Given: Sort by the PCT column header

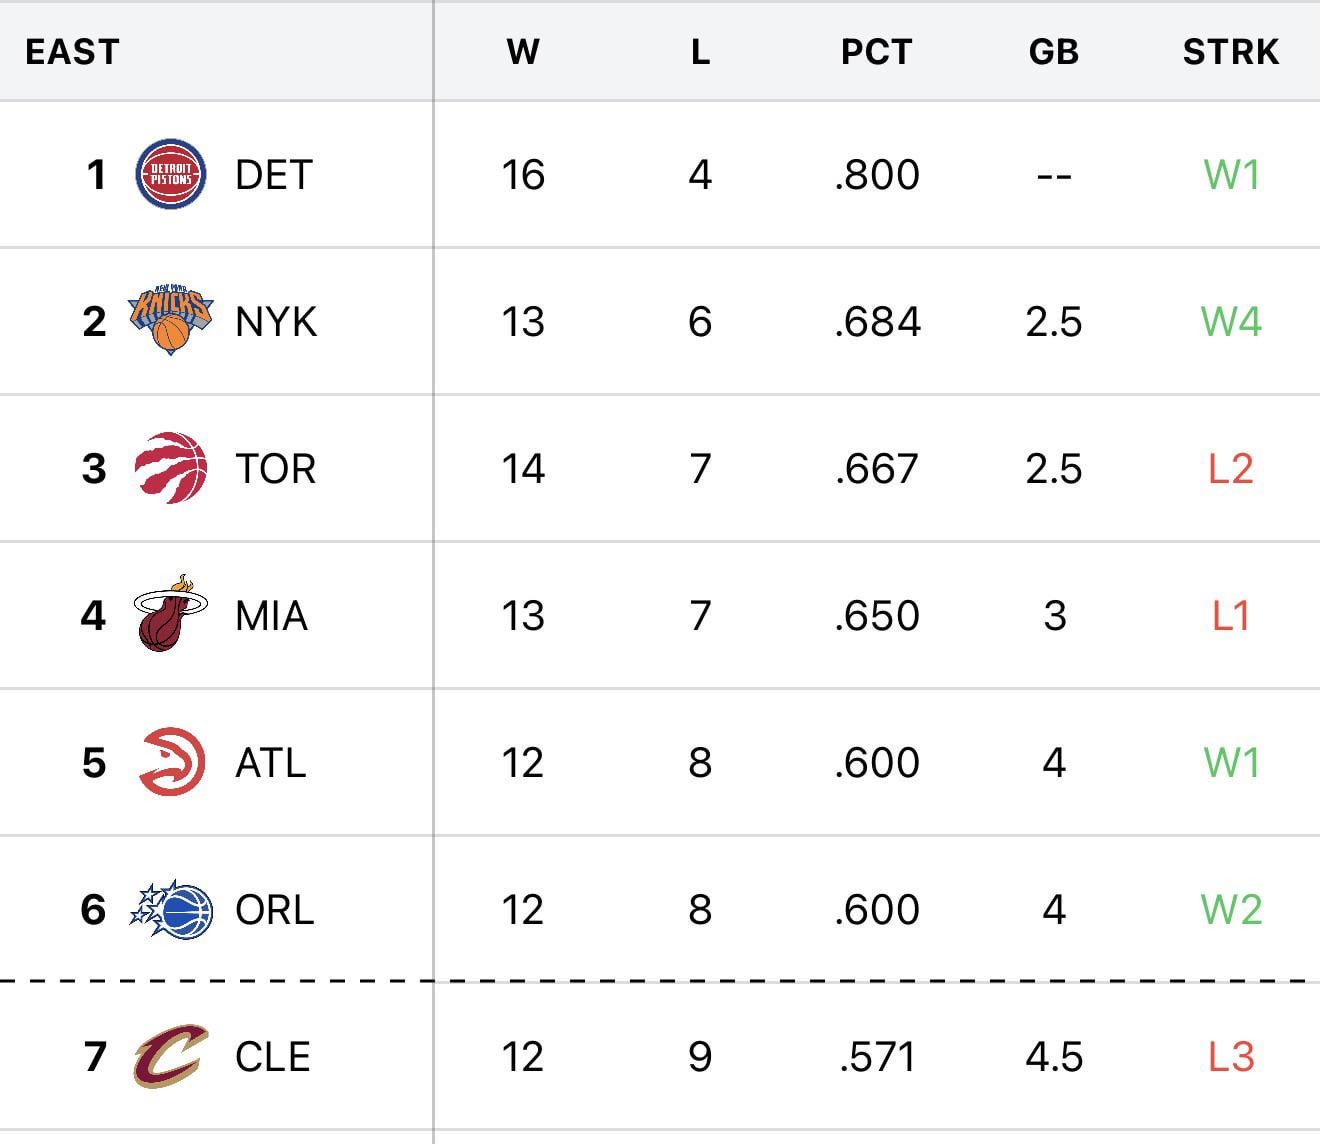Looking at the screenshot, I should click(876, 52).
